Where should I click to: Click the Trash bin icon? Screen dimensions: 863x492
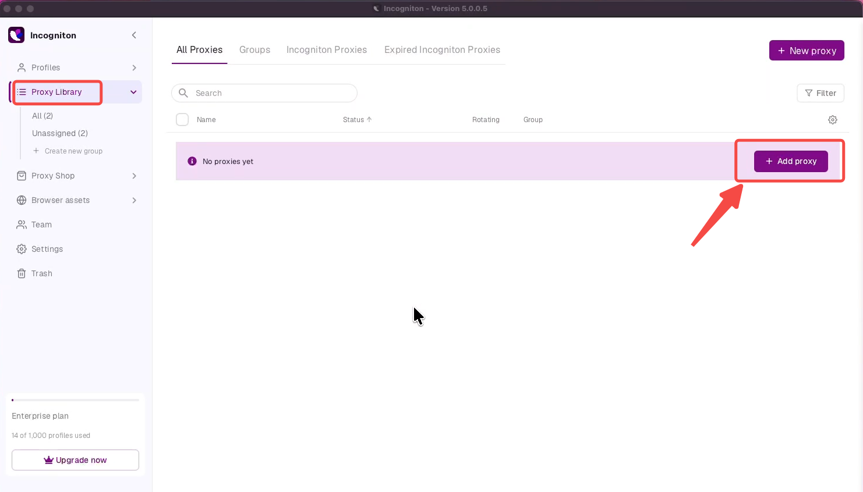coord(21,273)
